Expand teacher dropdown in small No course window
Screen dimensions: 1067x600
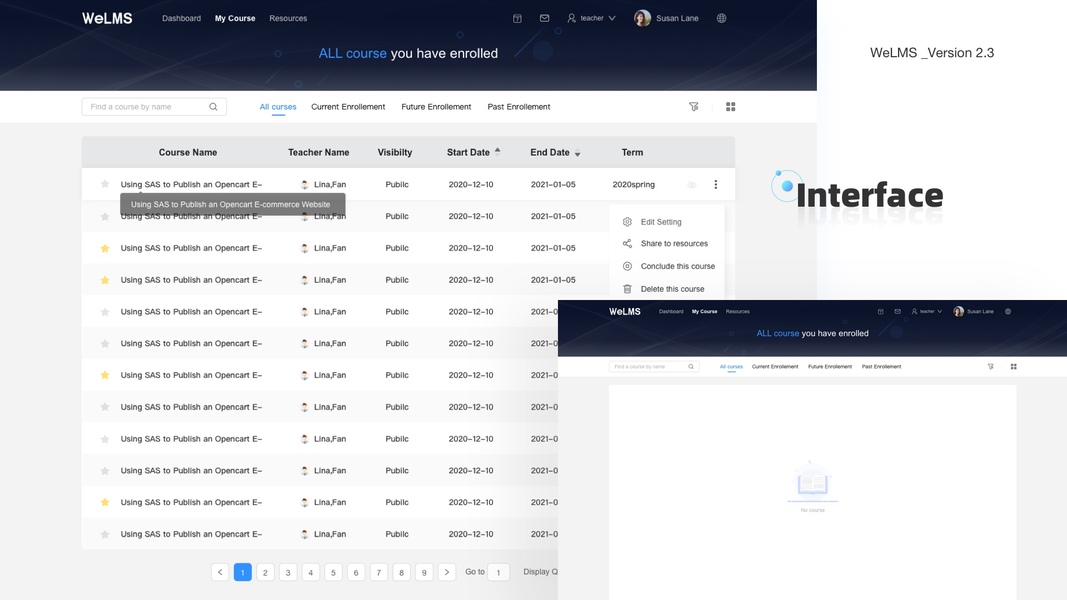click(x=927, y=312)
